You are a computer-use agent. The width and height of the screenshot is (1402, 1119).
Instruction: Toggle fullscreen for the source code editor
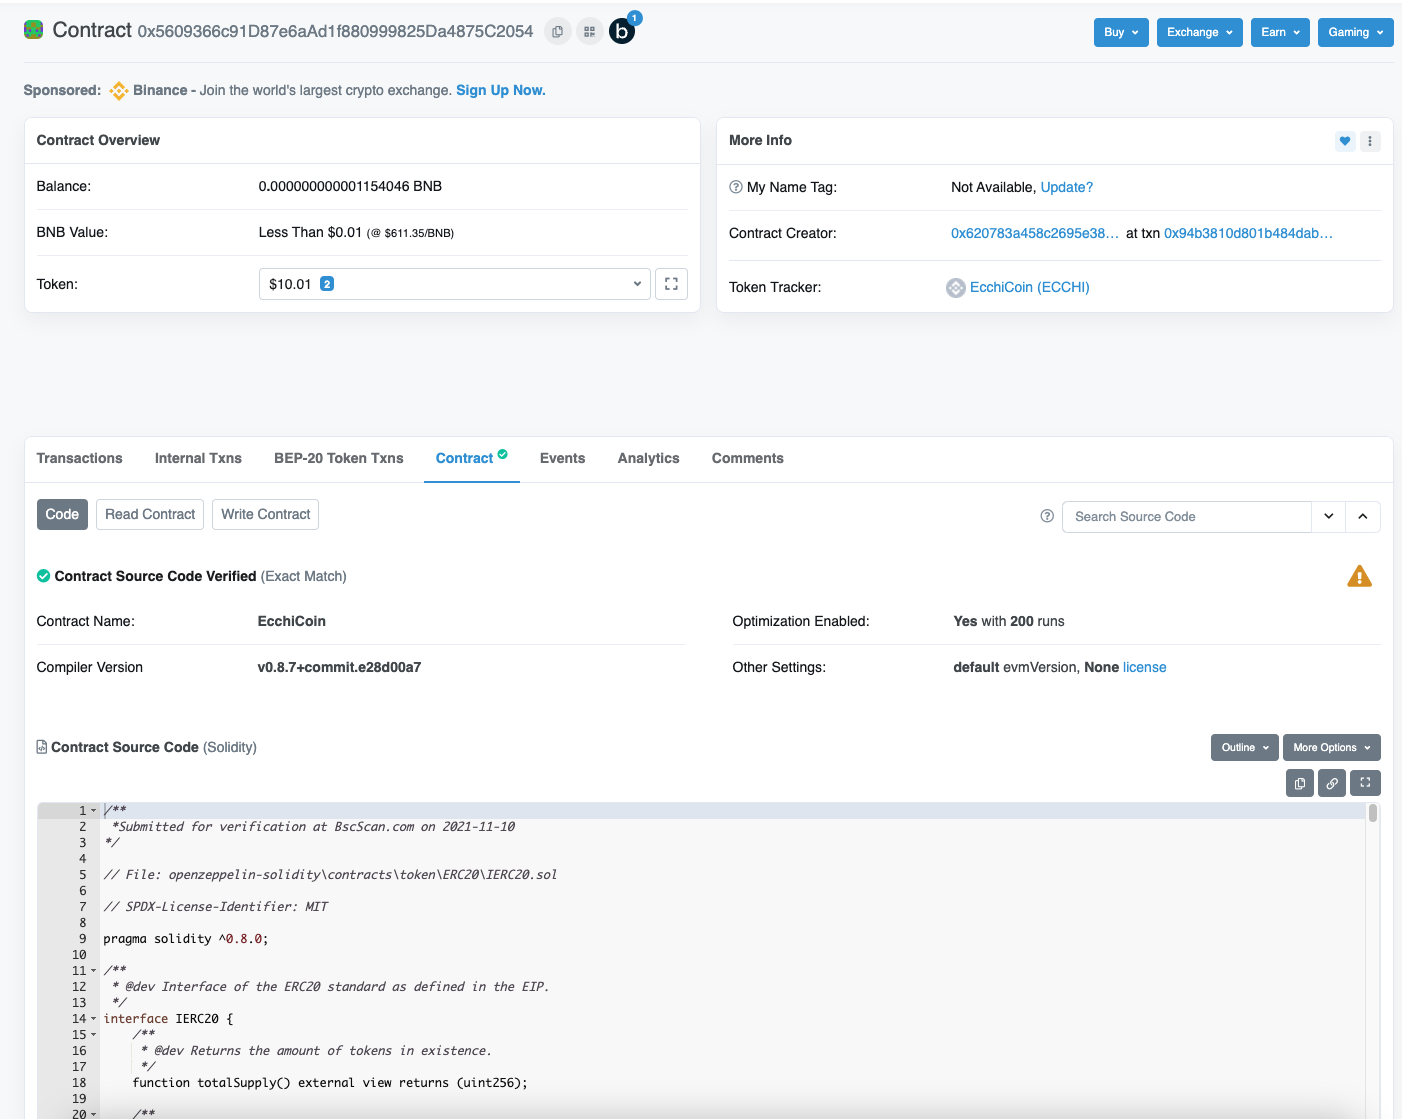tap(1365, 783)
